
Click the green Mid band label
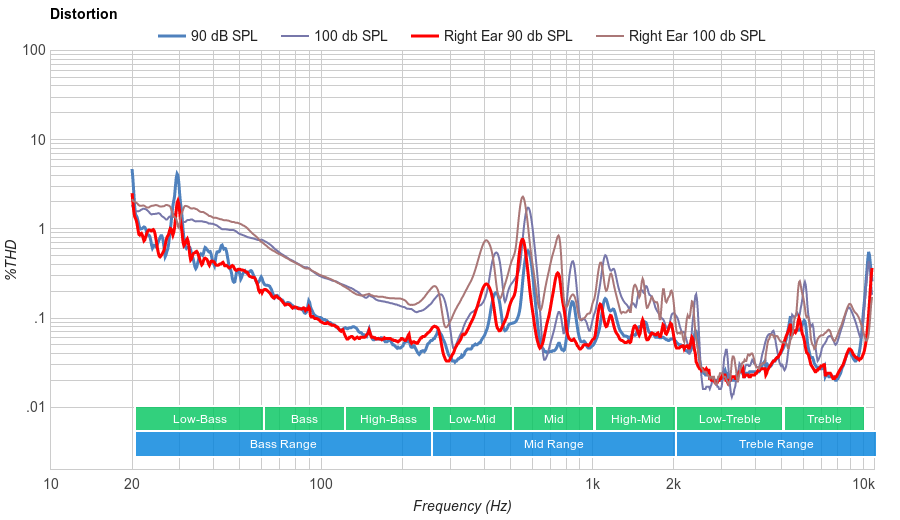[x=553, y=419]
